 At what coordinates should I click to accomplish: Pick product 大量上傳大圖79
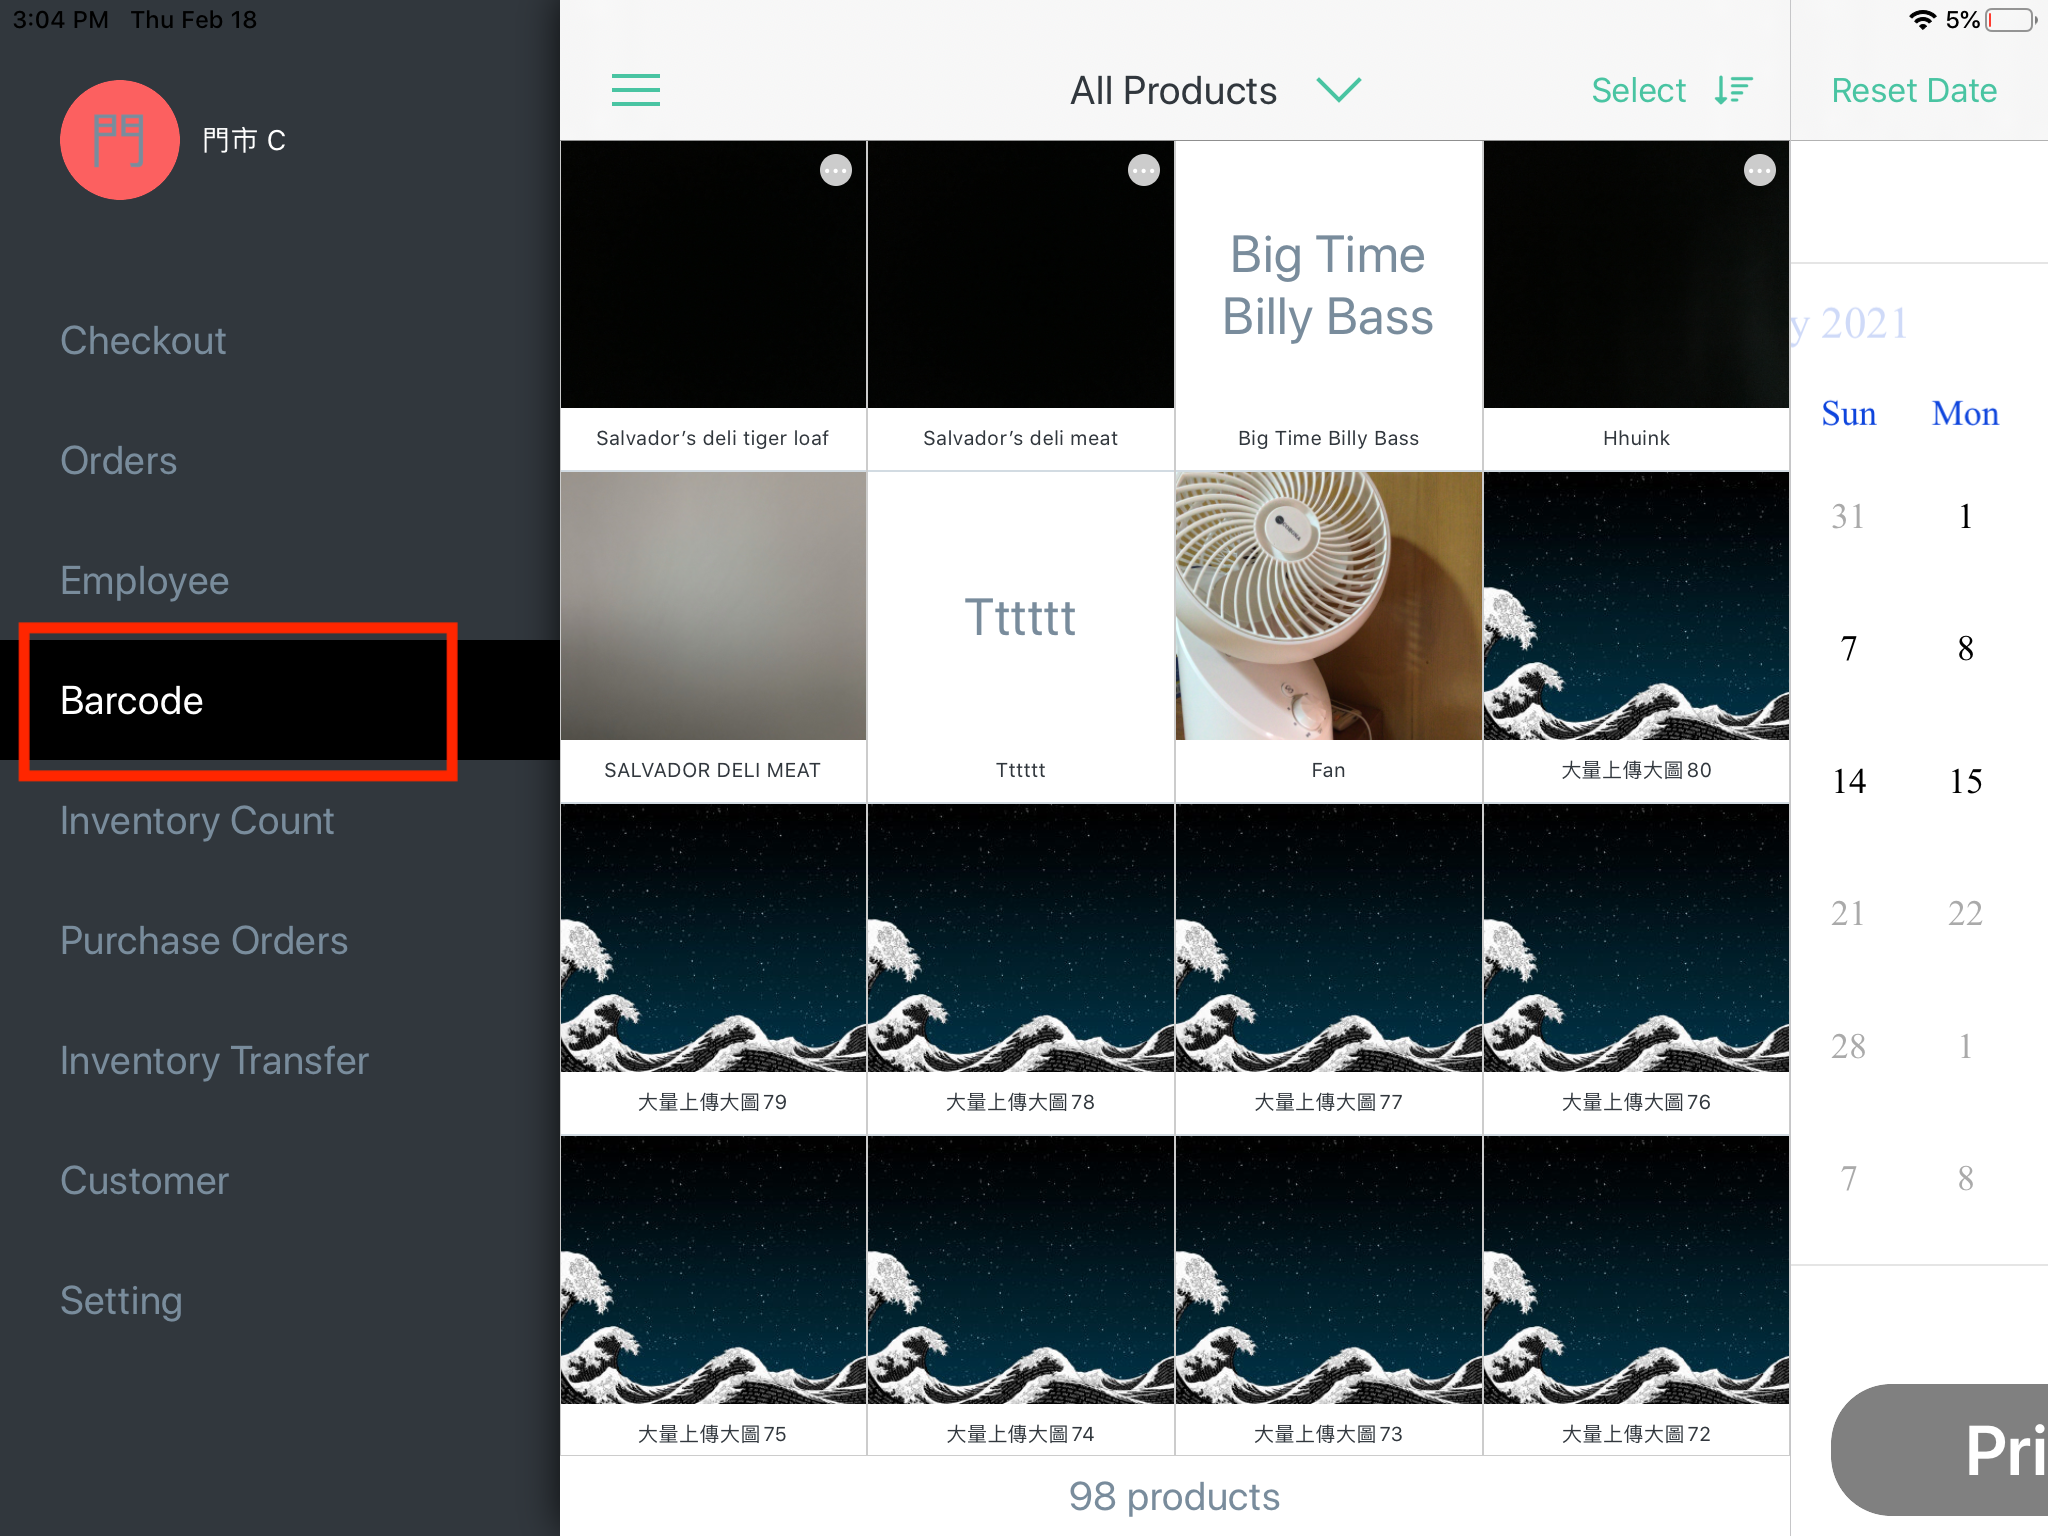[x=713, y=969]
